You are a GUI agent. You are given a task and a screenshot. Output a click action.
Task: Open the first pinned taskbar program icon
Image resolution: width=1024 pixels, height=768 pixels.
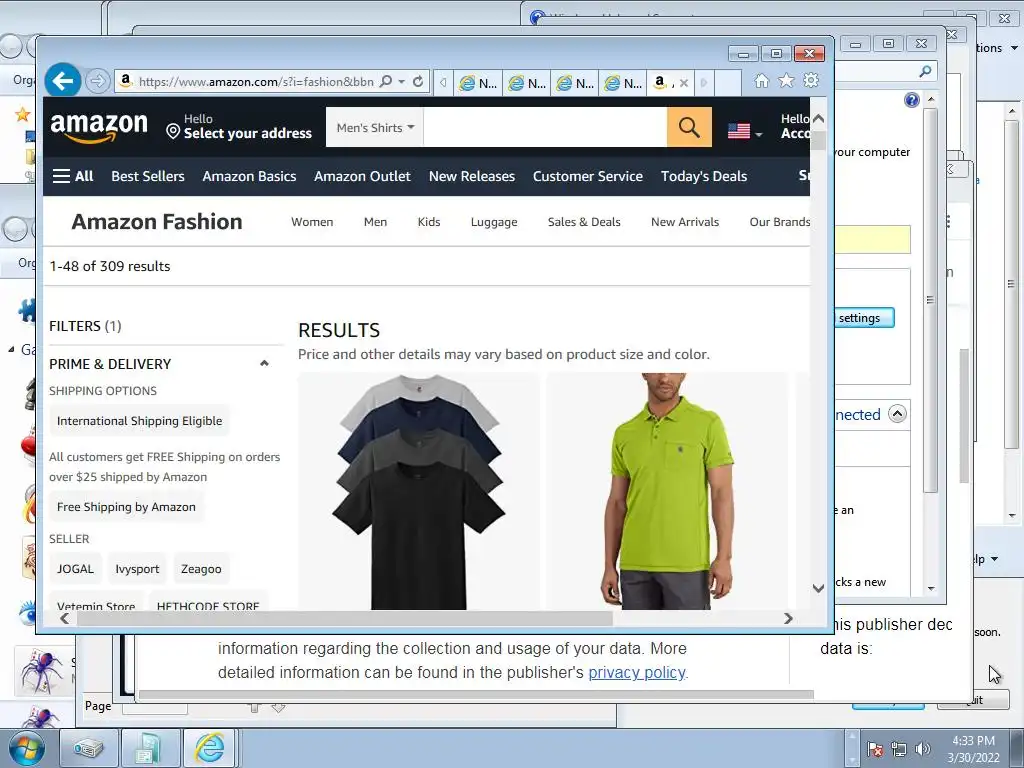[88, 748]
